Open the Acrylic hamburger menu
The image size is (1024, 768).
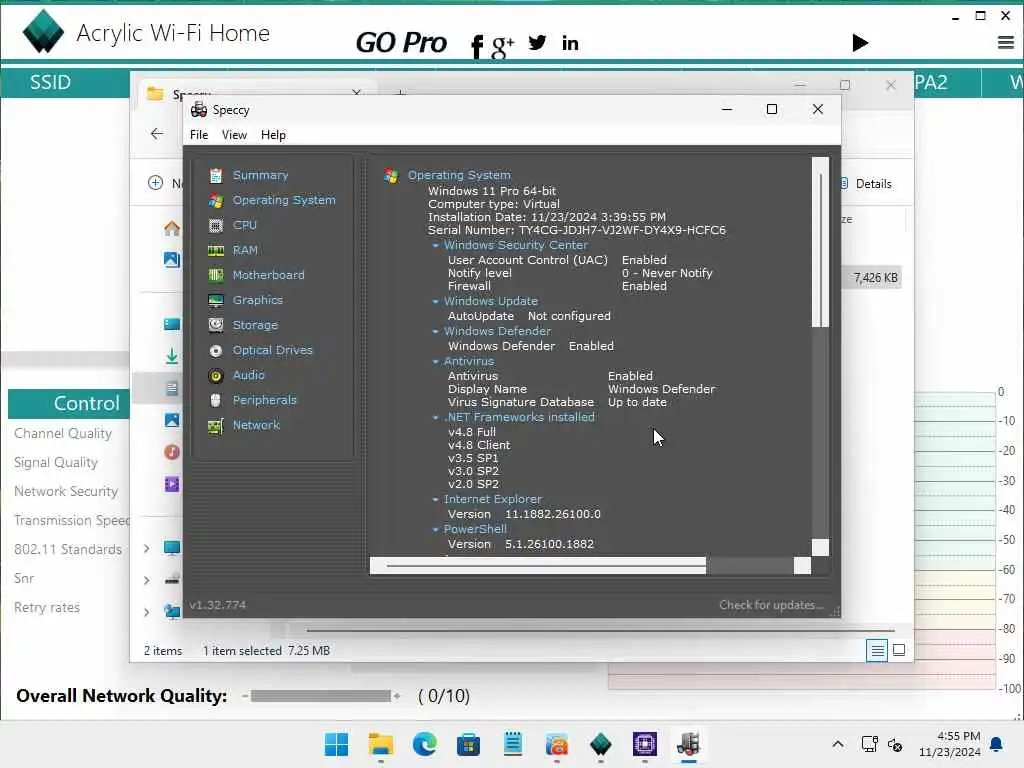tap(1006, 43)
